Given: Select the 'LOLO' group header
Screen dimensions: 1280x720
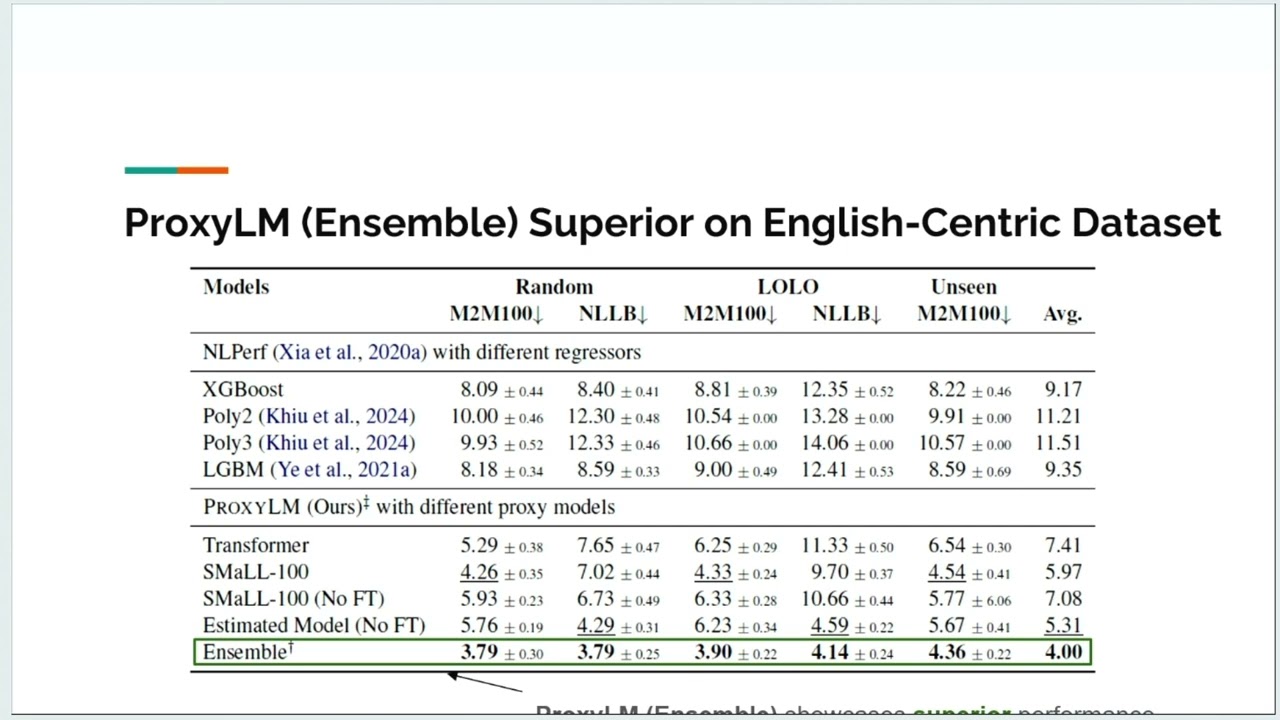Looking at the screenshot, I should click(788, 287).
